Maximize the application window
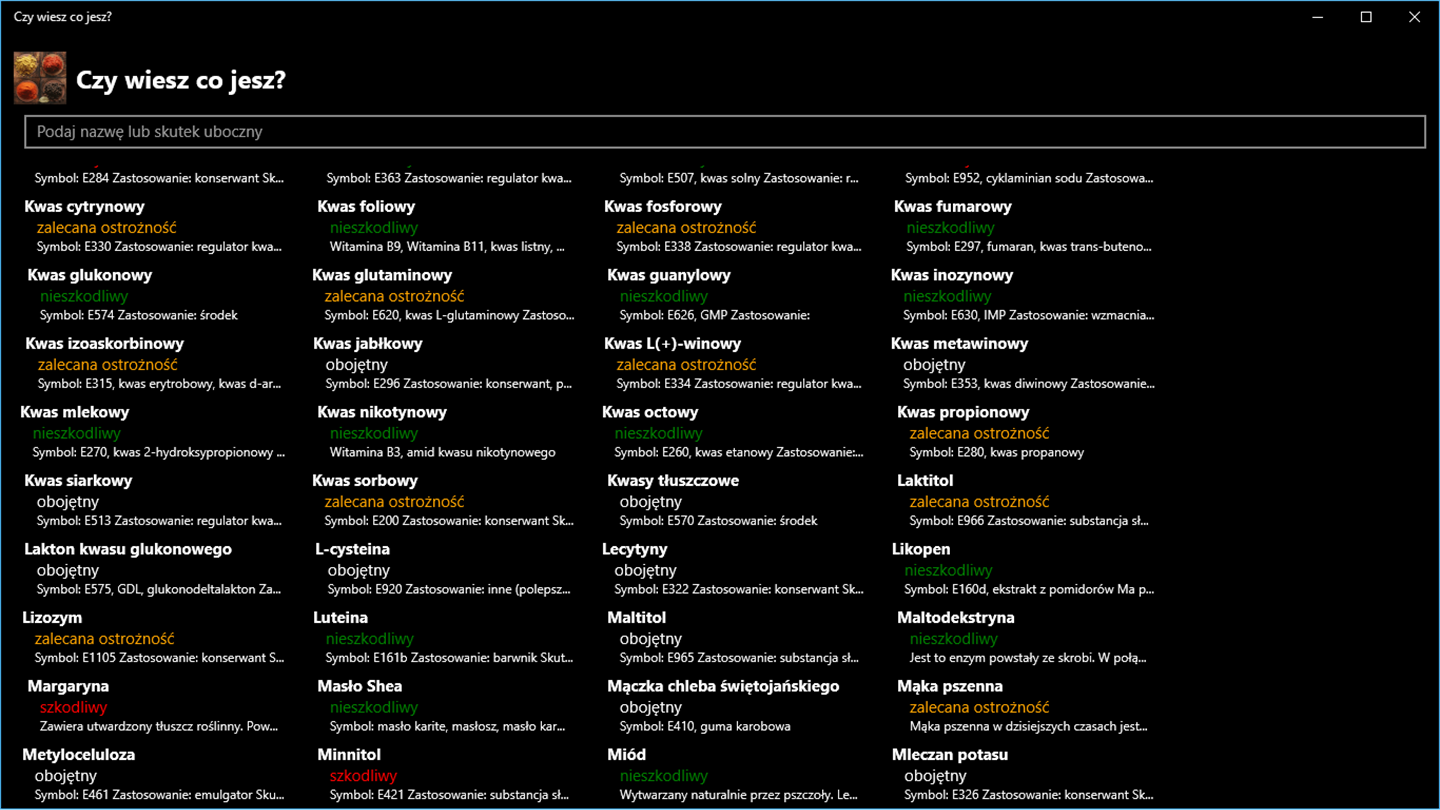The image size is (1440, 810). tap(1366, 17)
